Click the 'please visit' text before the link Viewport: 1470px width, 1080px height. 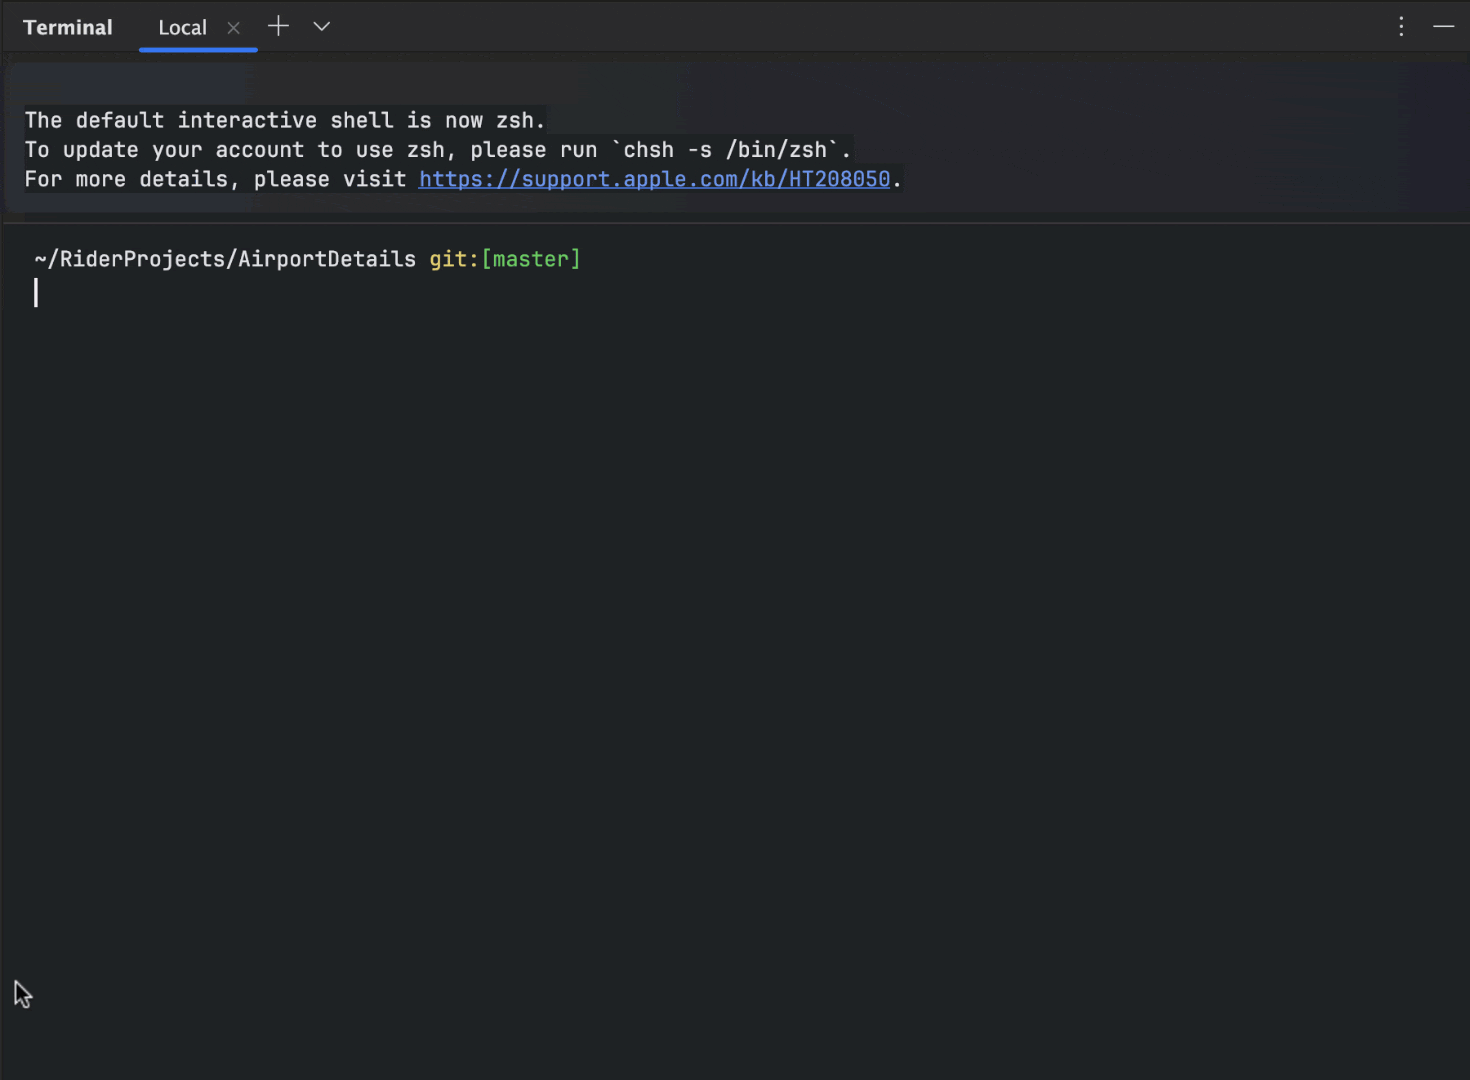329,179
